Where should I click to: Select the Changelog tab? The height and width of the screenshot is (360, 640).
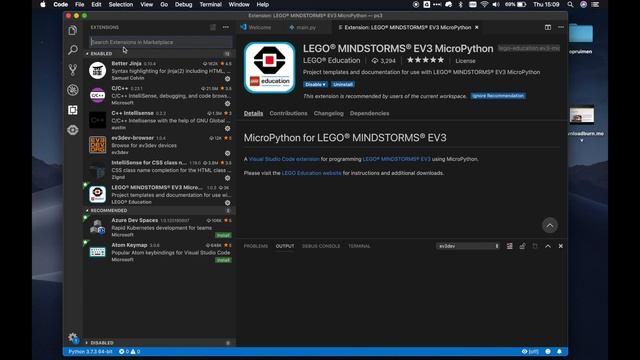(329, 113)
